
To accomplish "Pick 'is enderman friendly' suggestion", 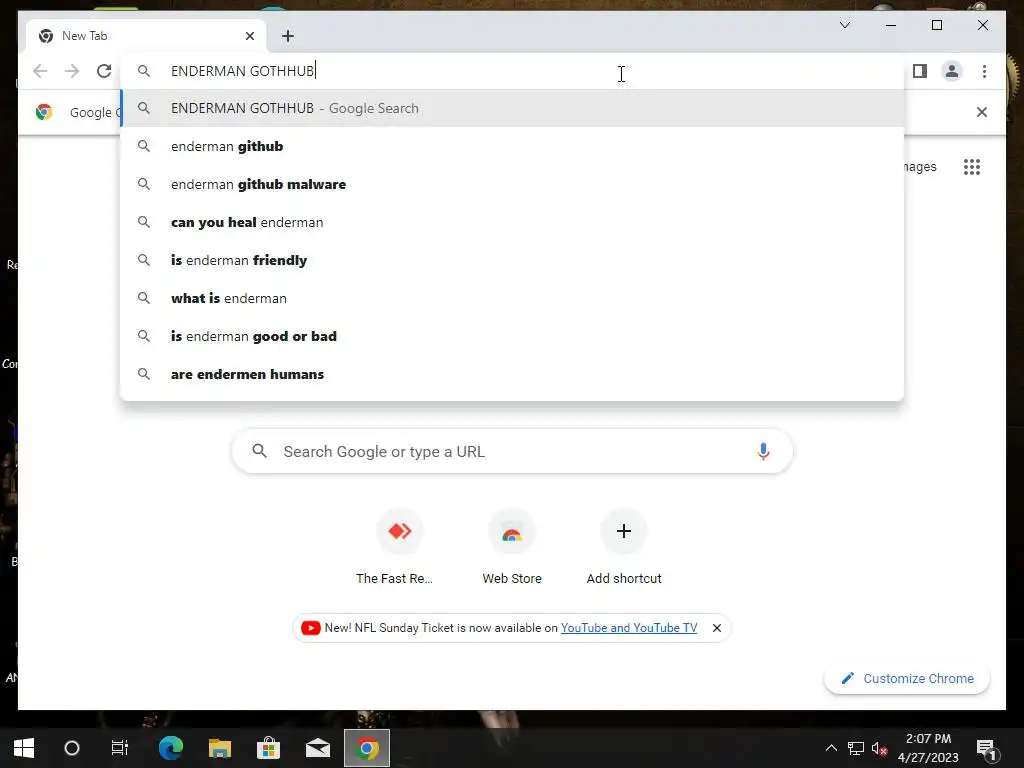I will (x=513, y=260).
